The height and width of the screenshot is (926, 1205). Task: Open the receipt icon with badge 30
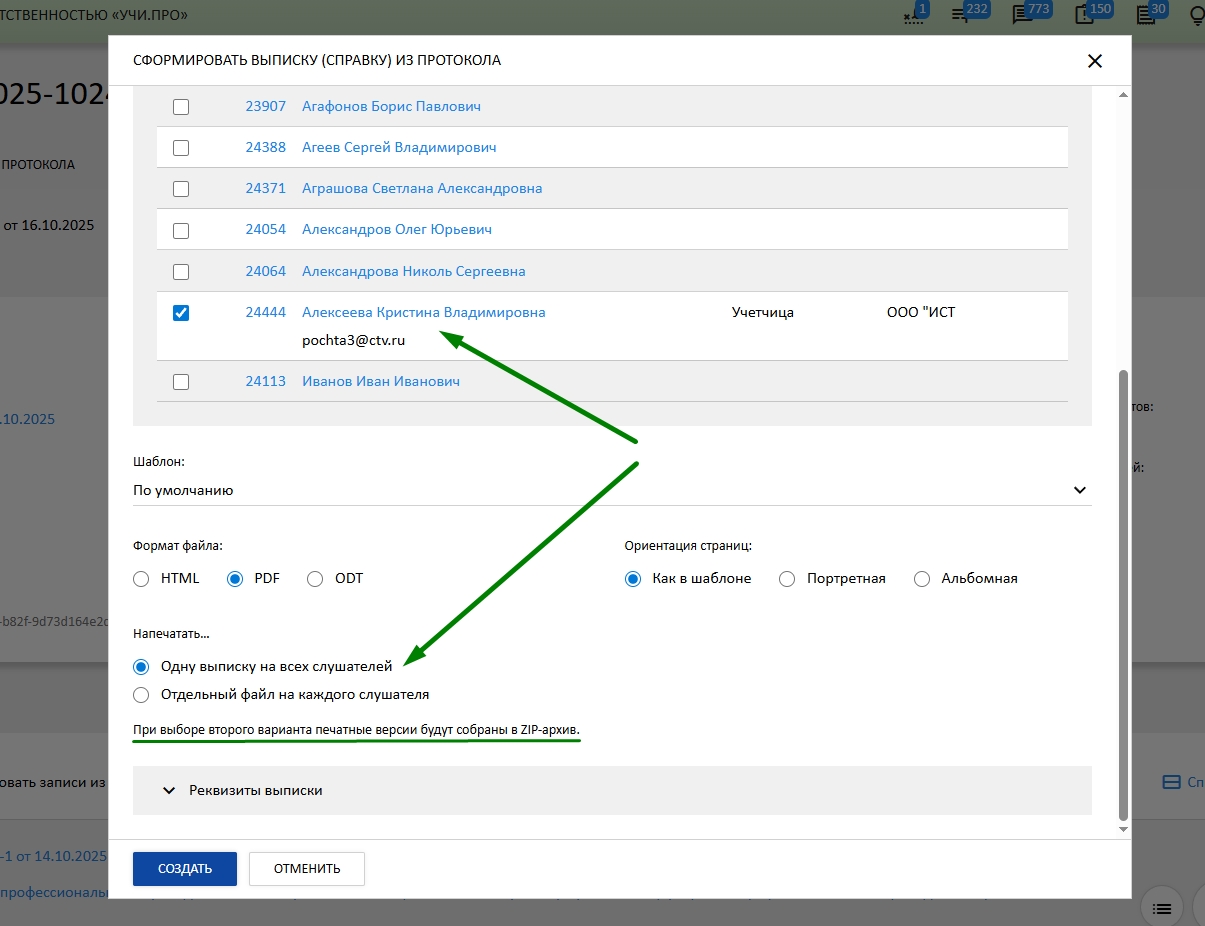coord(1147,14)
